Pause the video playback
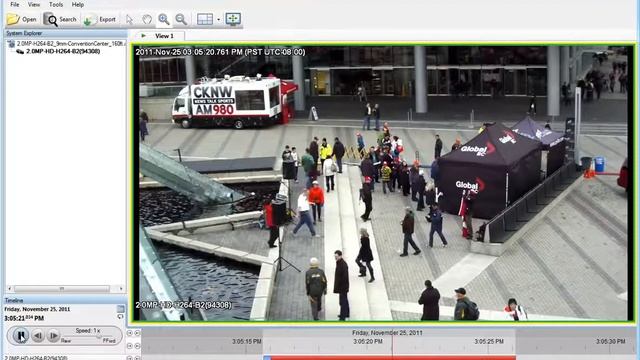 click(21, 336)
